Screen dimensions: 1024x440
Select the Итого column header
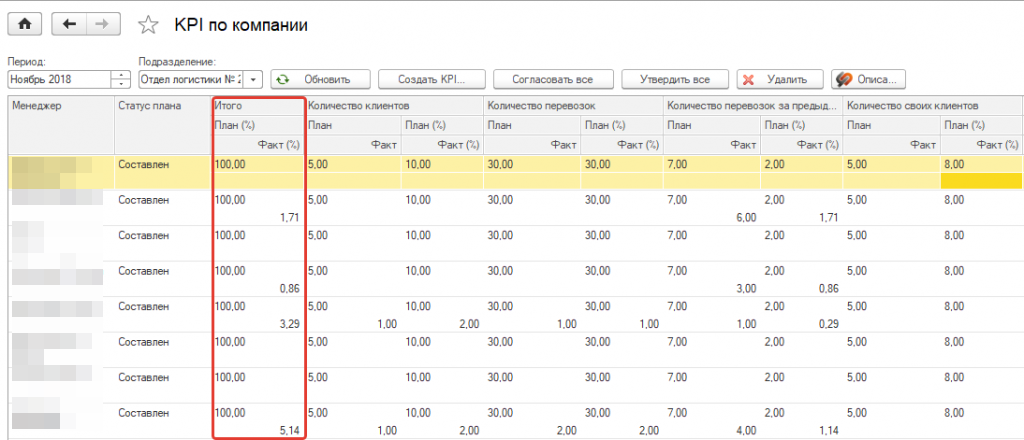[258, 104]
